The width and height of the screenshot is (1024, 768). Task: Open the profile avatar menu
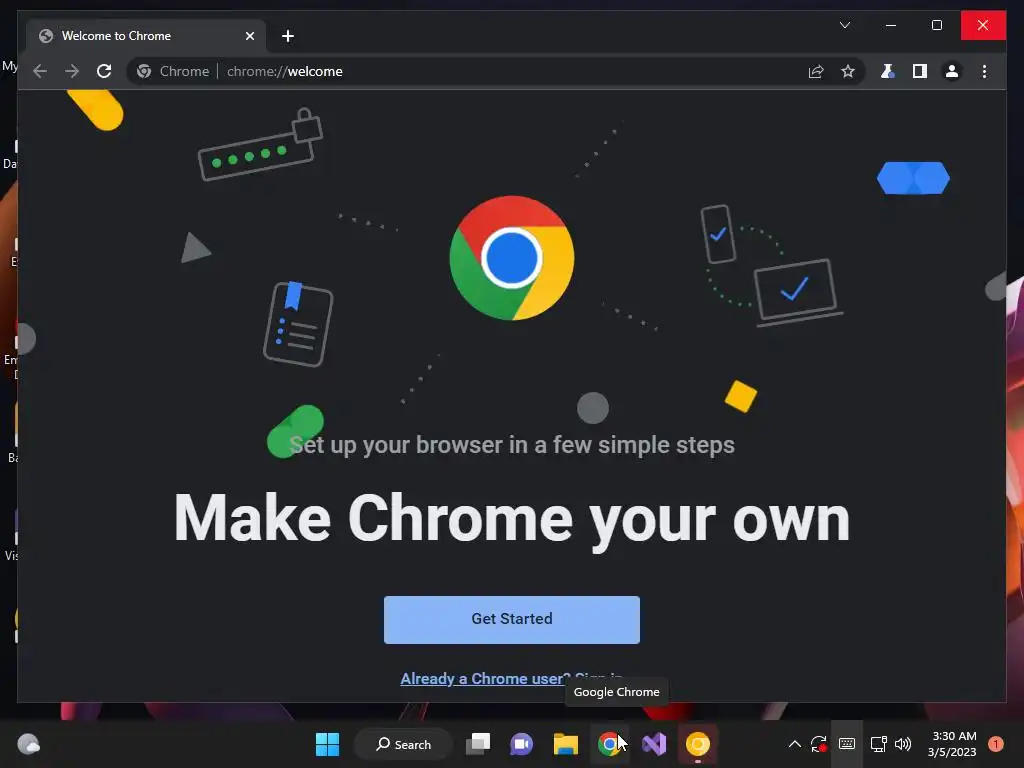tap(952, 71)
